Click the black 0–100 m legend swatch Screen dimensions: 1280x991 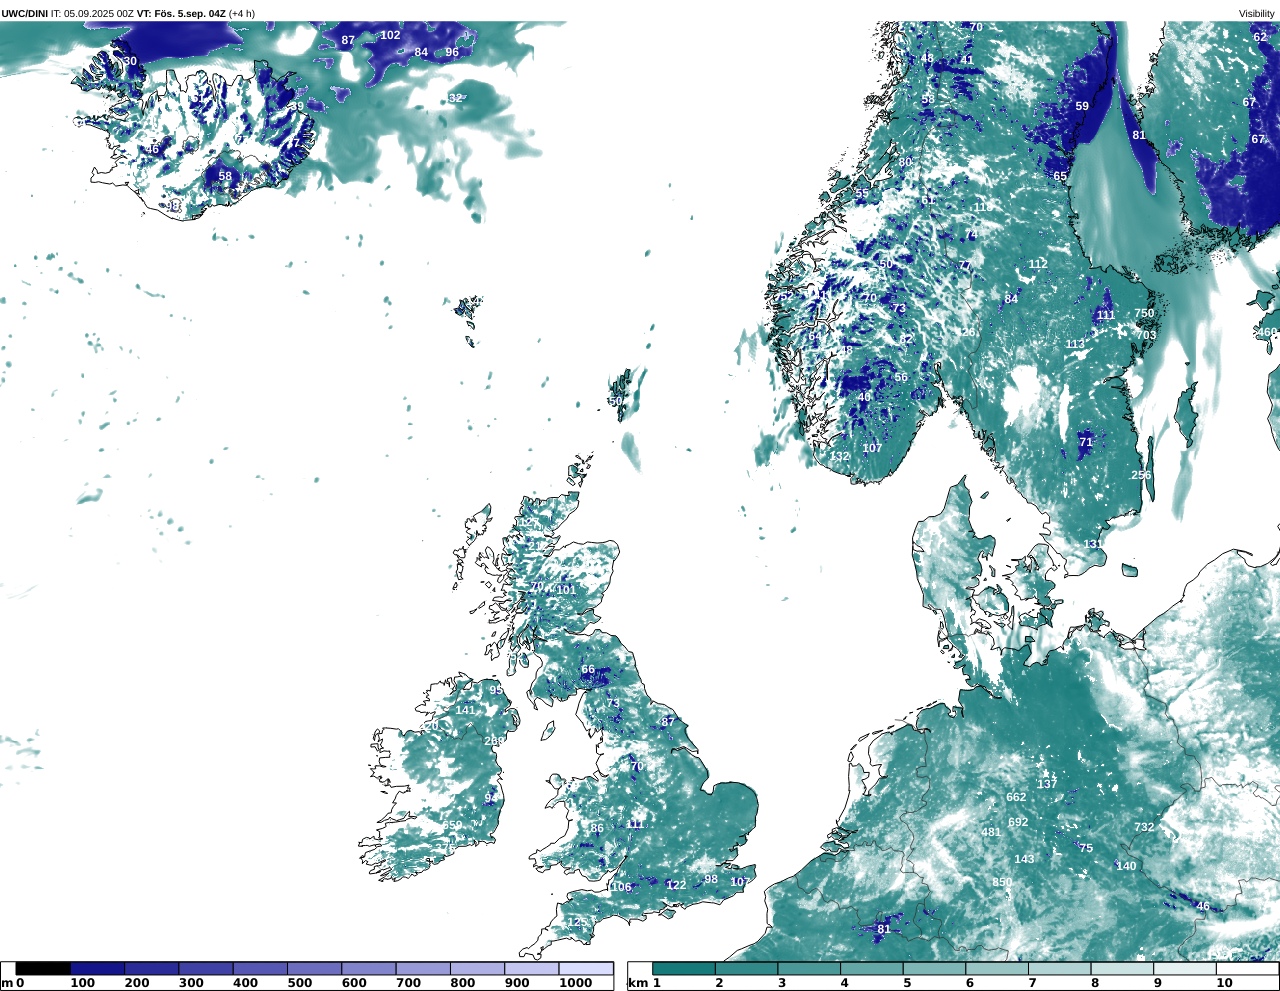click(43, 968)
